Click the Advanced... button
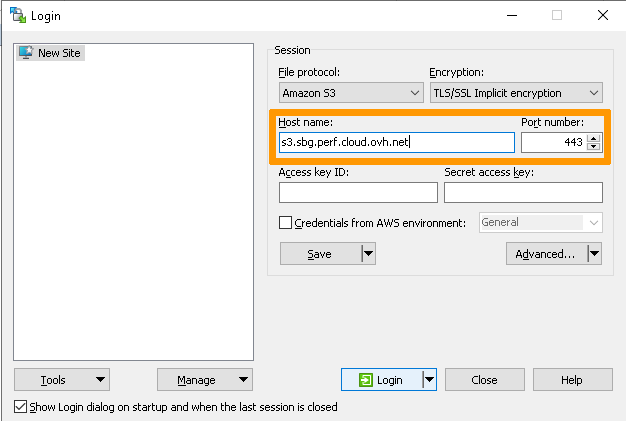 point(545,254)
